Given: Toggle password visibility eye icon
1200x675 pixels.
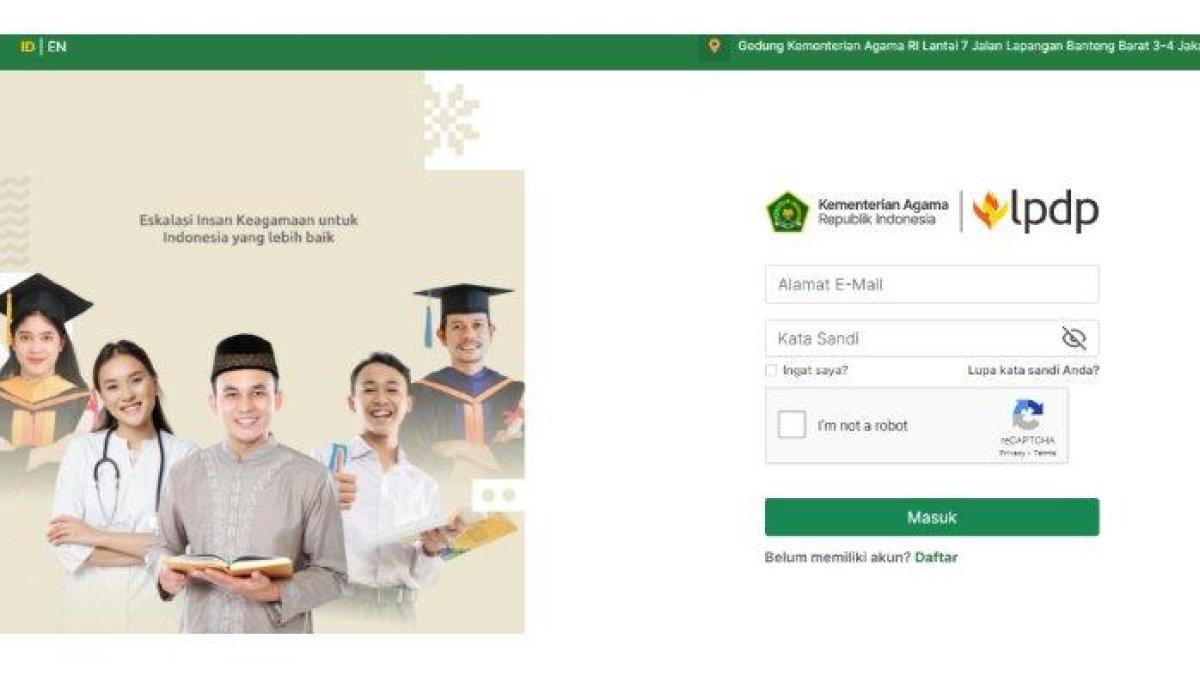Looking at the screenshot, I should click(1074, 338).
